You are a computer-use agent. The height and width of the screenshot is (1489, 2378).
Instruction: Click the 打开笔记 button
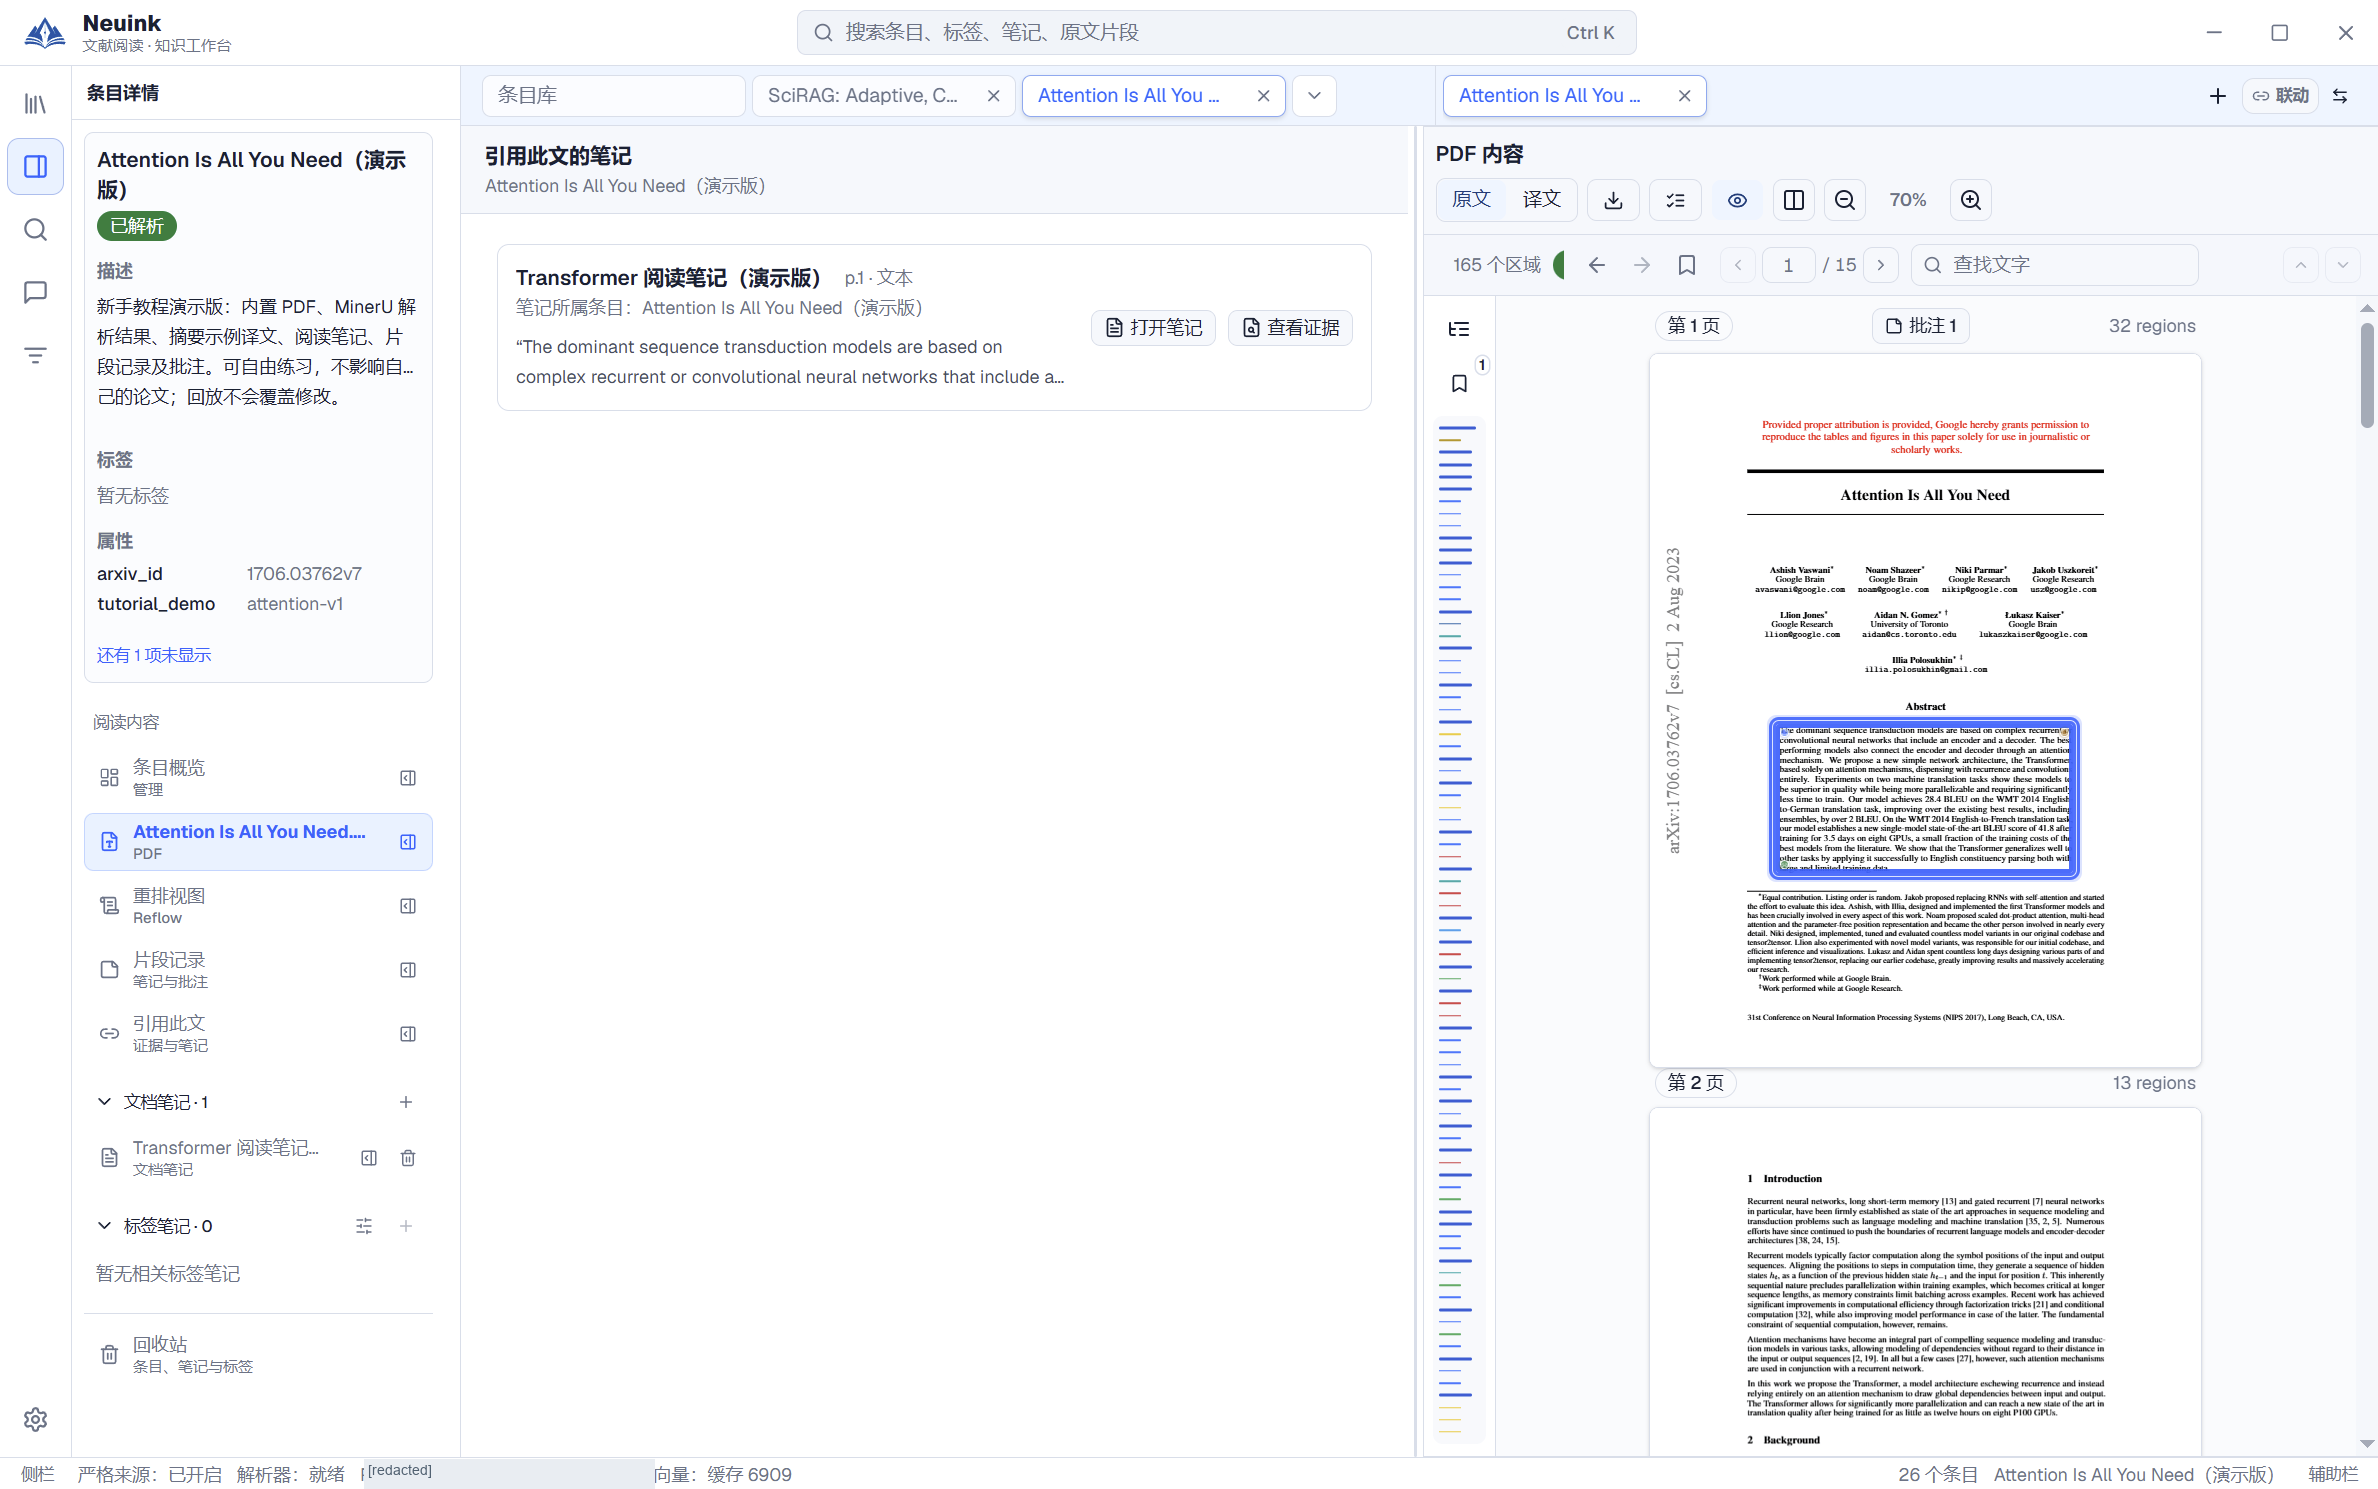pos(1153,328)
